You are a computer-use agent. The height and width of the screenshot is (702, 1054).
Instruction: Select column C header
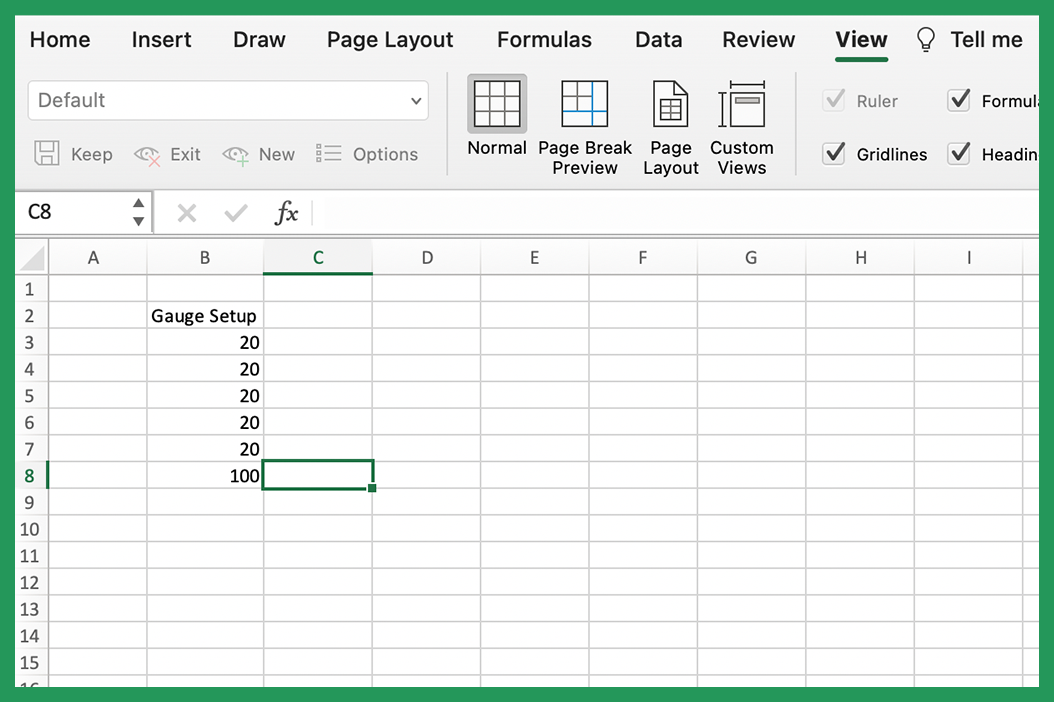(x=318, y=258)
